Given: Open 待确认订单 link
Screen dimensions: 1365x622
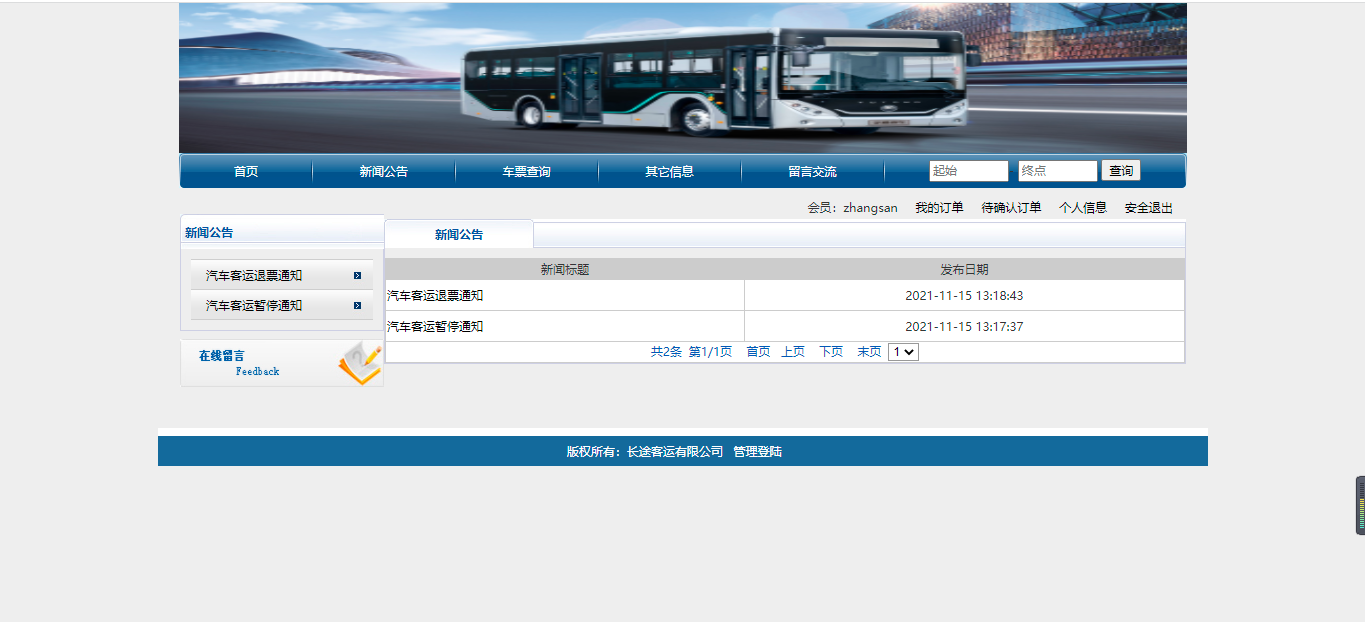Looking at the screenshot, I should click(1011, 208).
